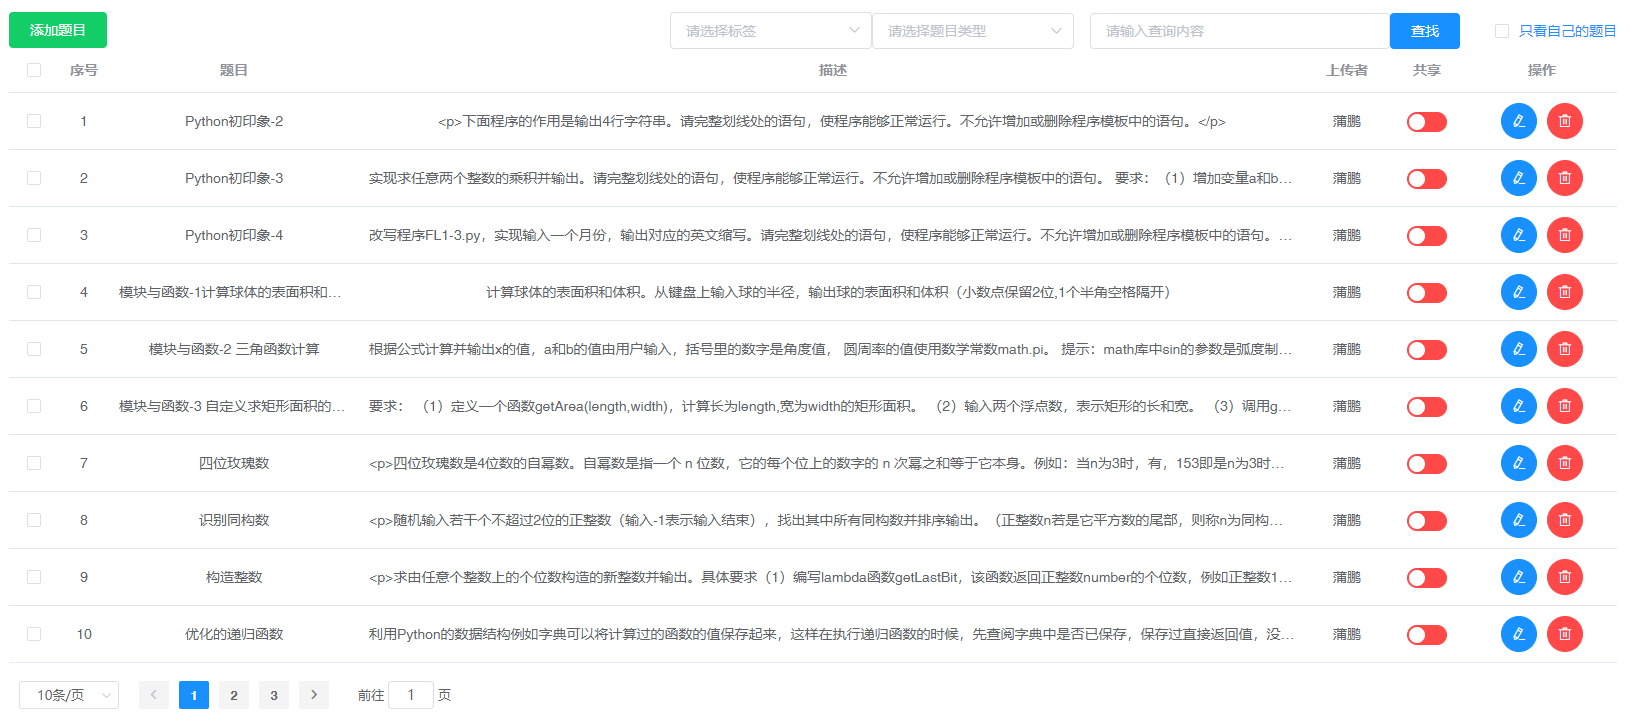
Task: Open the 请选择标签 dropdown
Action: pos(769,31)
